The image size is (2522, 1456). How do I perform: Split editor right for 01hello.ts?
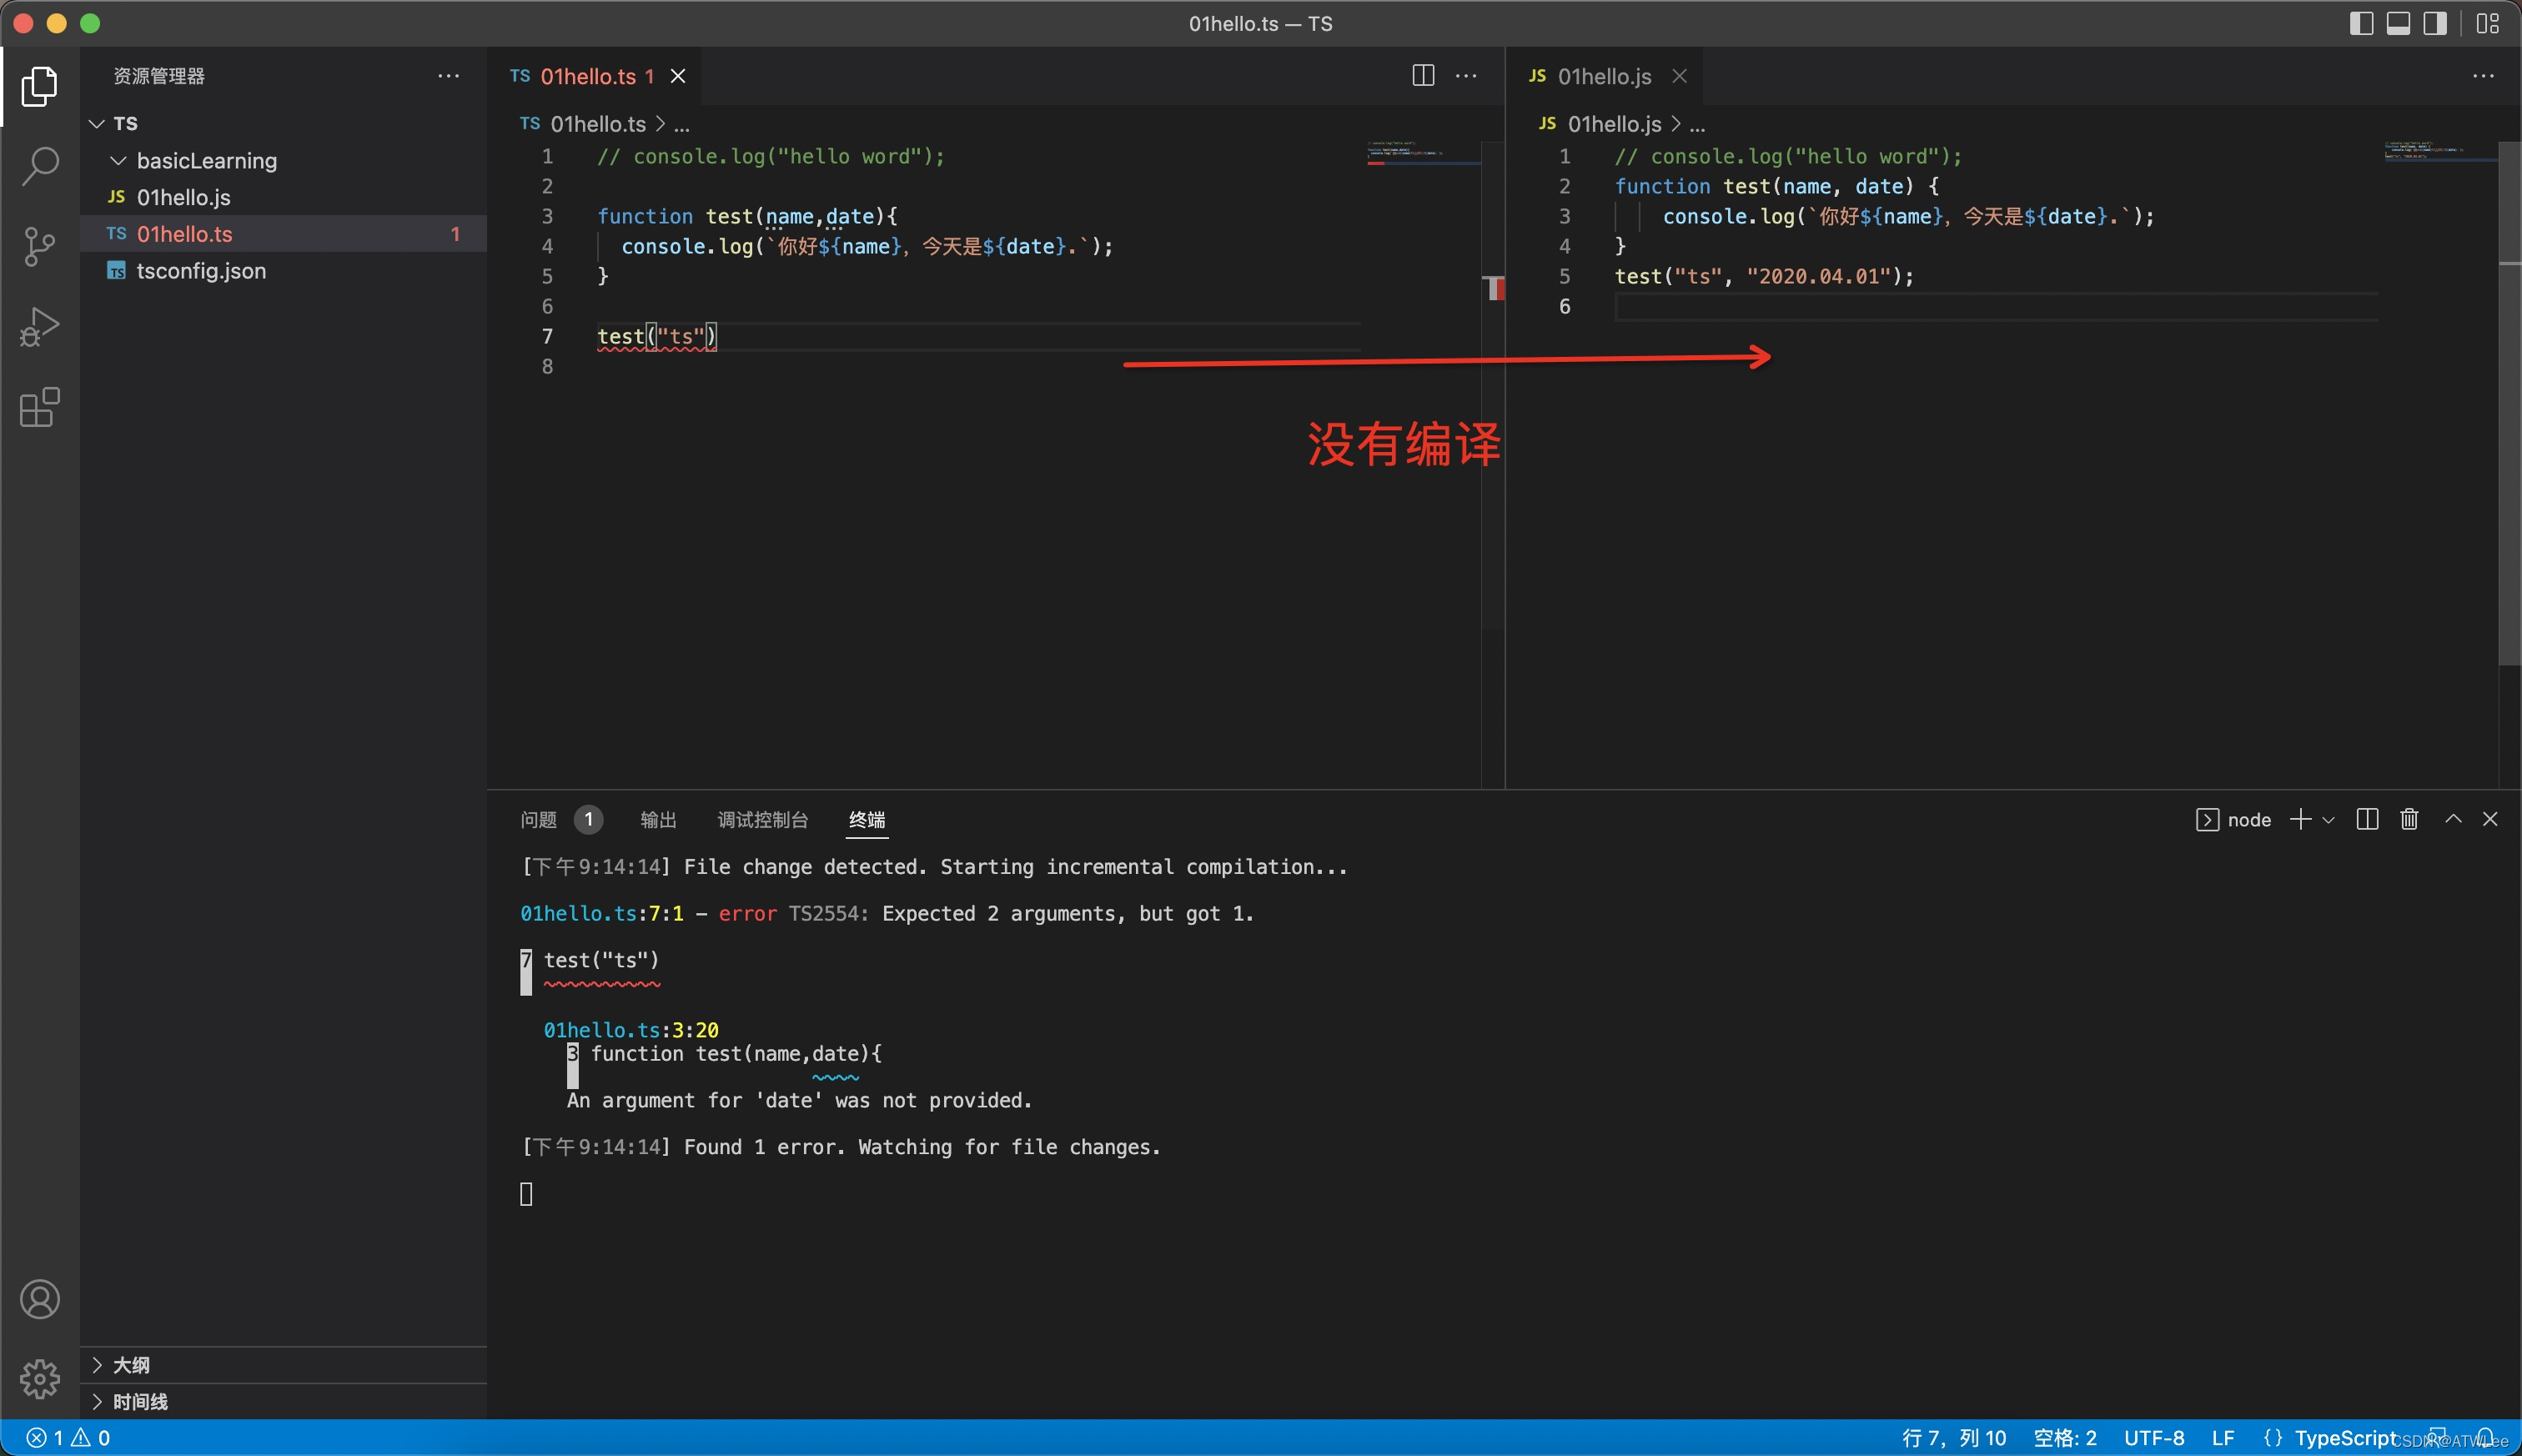tap(1423, 76)
